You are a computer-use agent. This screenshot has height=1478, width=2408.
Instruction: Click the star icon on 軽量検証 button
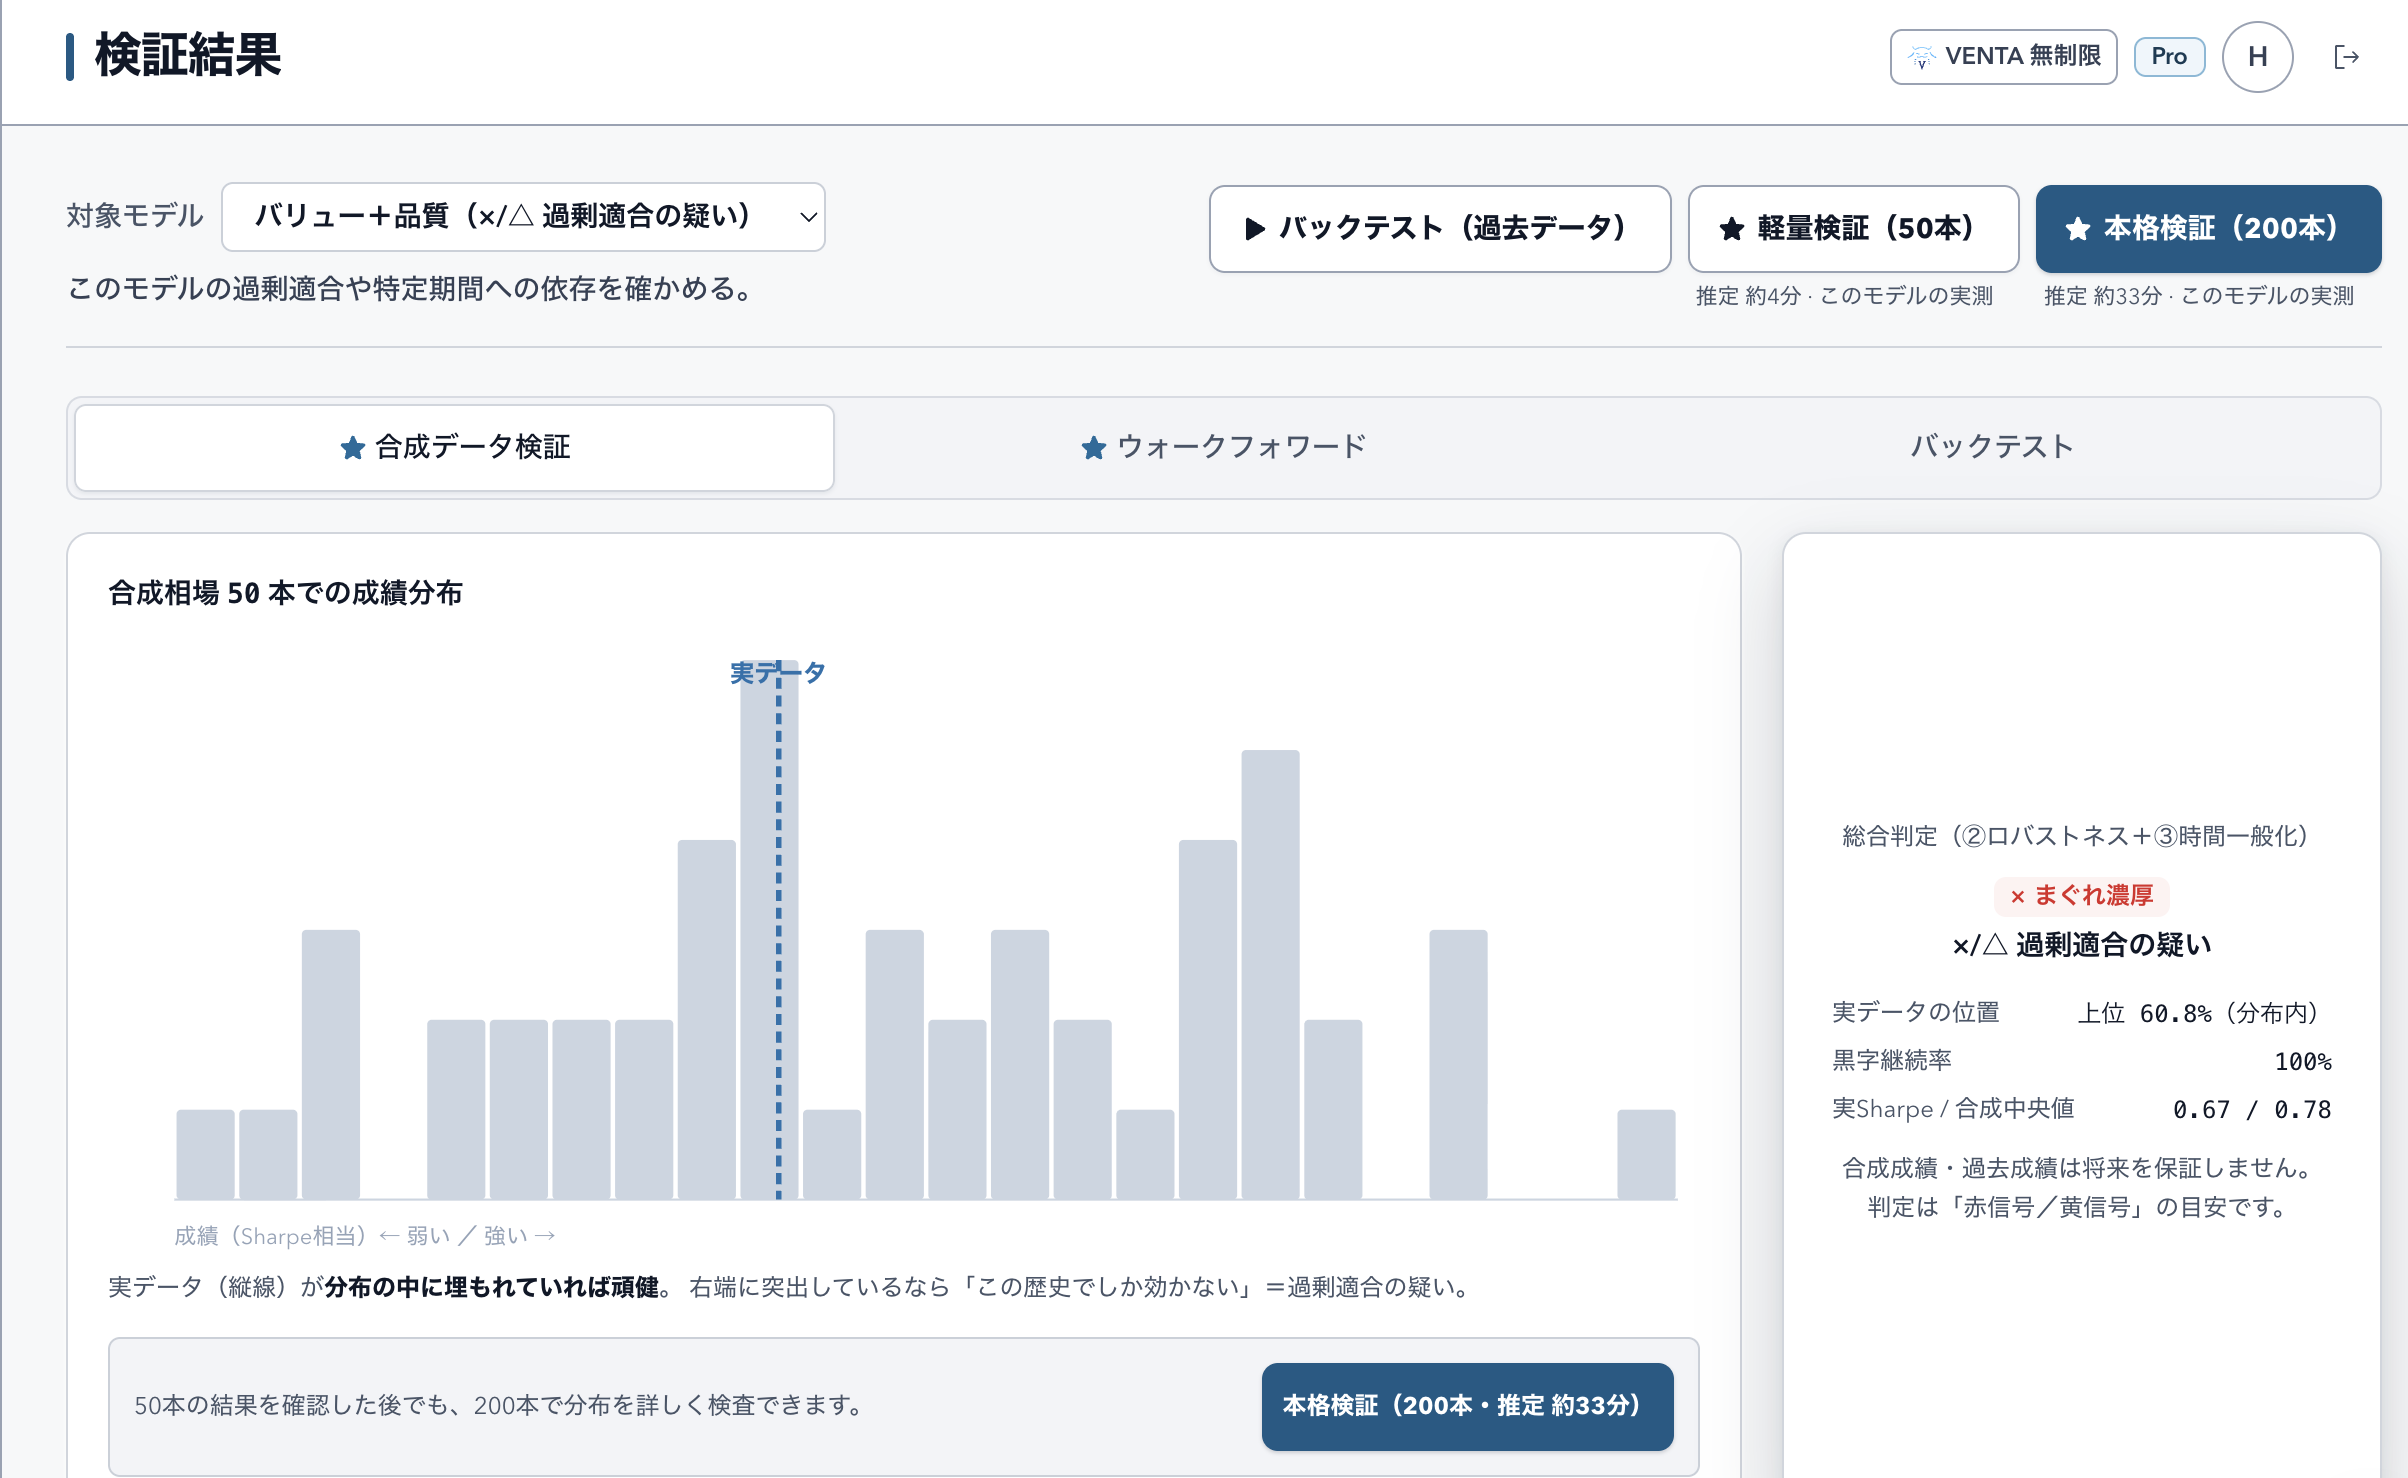pyautogui.click(x=1731, y=229)
